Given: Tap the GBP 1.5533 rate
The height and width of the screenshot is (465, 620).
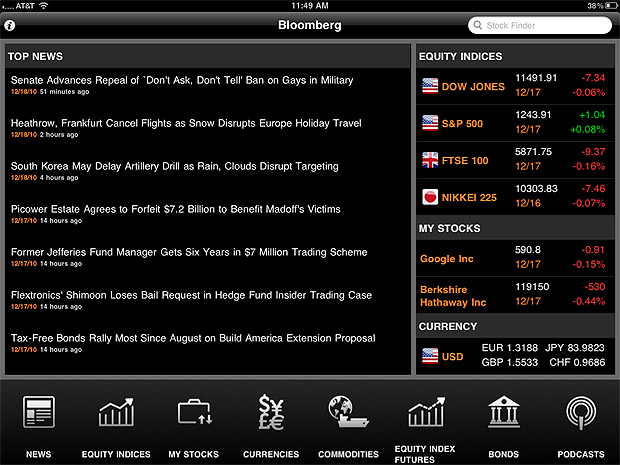Looking at the screenshot, I should point(510,362).
